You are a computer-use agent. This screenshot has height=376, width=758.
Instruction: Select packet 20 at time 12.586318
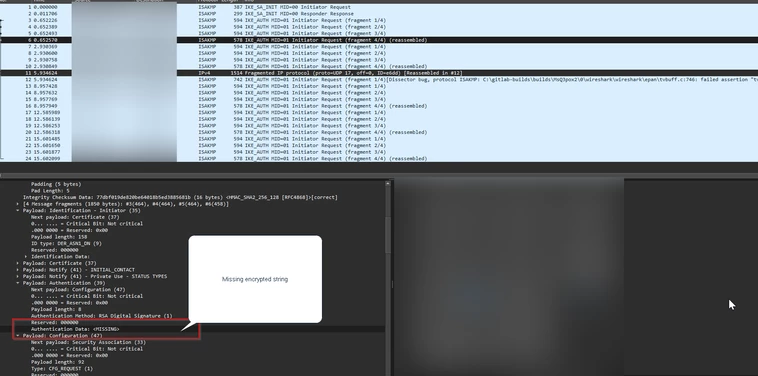click(379, 132)
